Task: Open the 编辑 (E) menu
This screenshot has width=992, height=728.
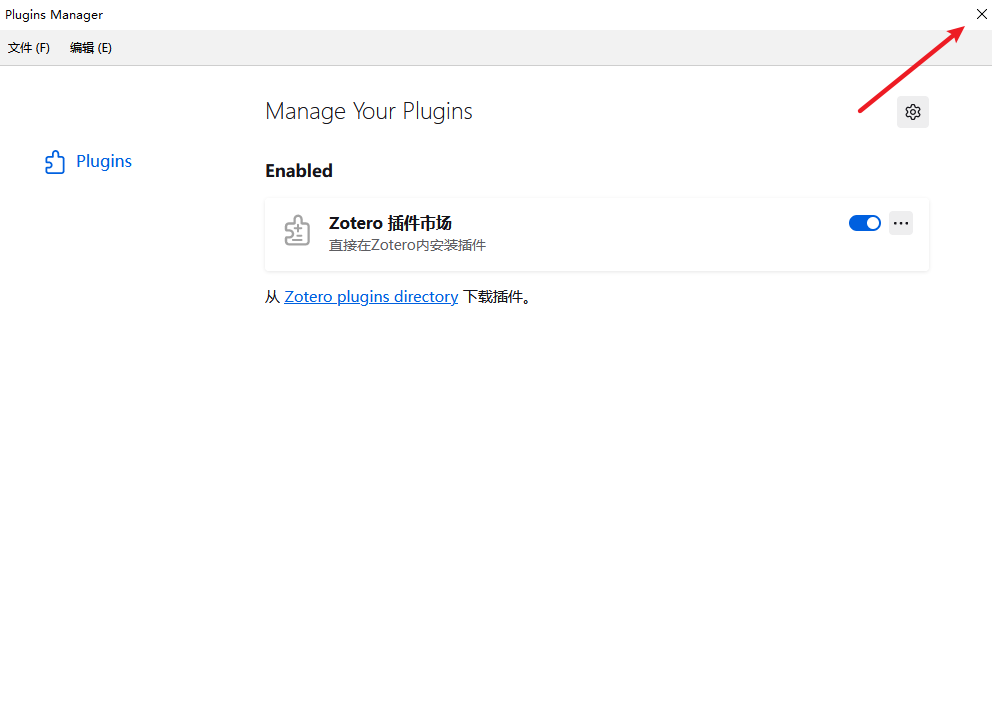Action: (x=91, y=48)
